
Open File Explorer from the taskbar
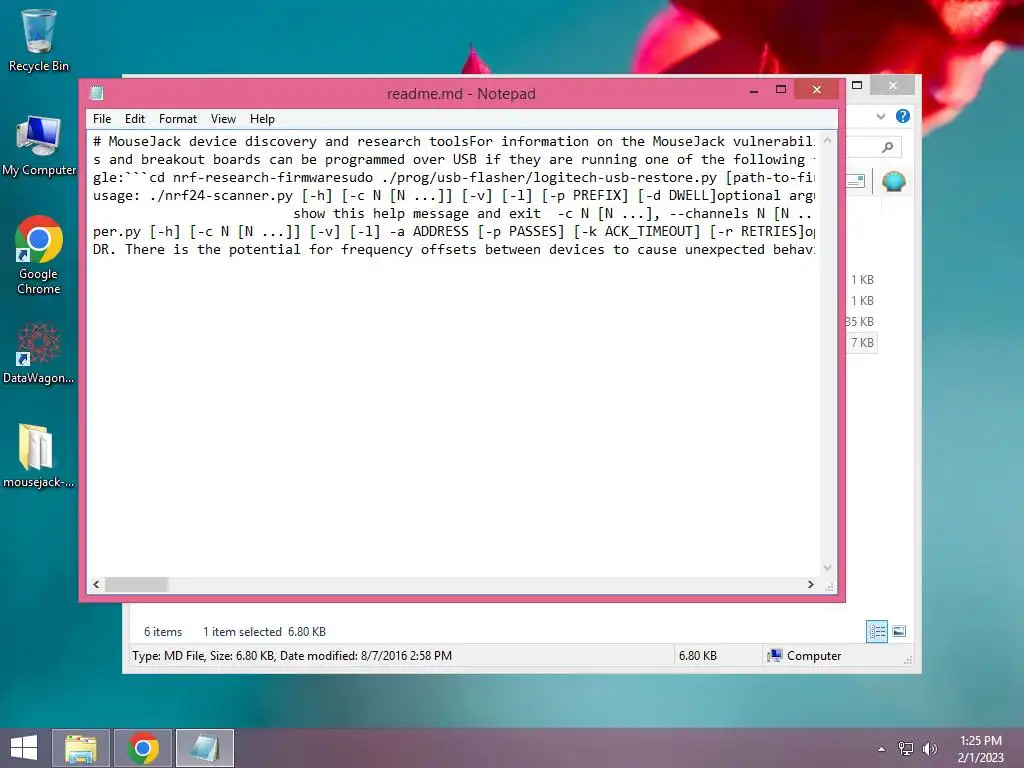pyautogui.click(x=81, y=748)
